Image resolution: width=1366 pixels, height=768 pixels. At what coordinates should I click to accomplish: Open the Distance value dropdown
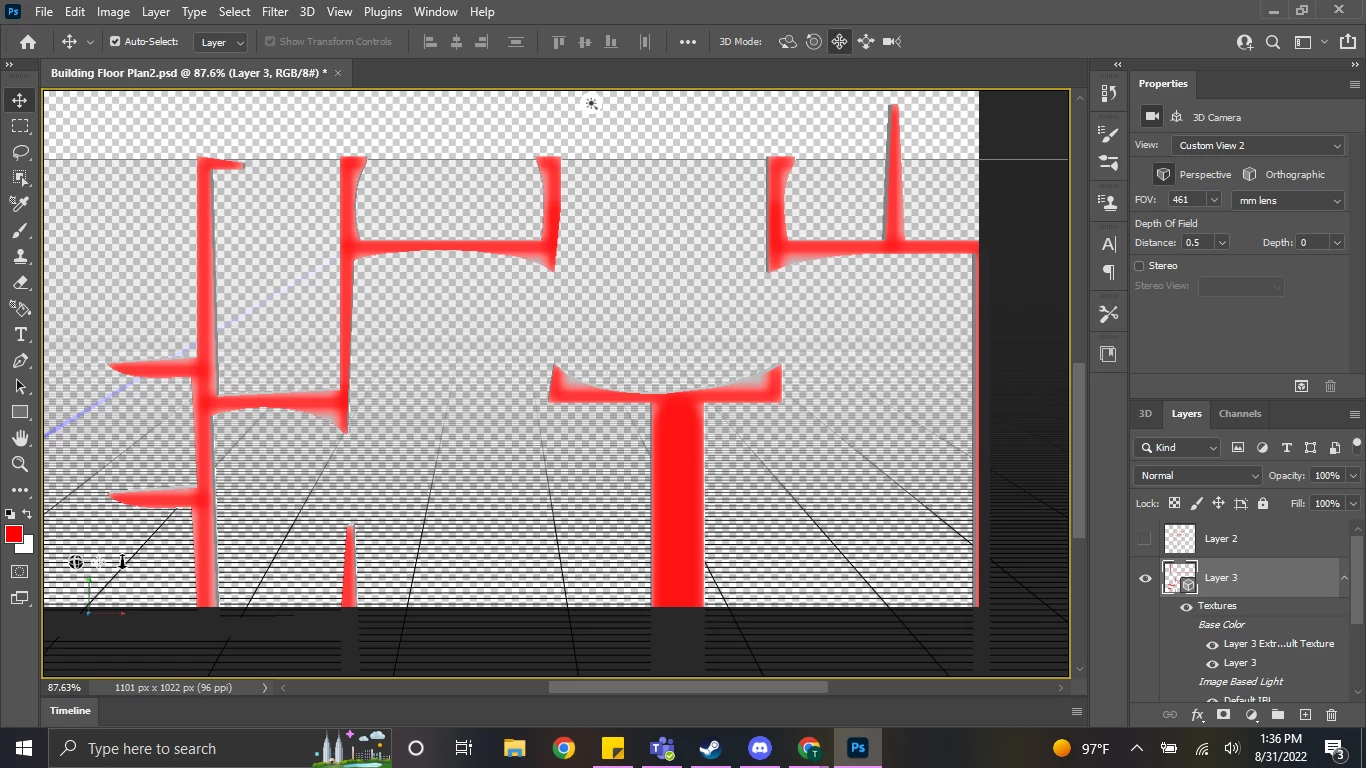[x=1221, y=242]
